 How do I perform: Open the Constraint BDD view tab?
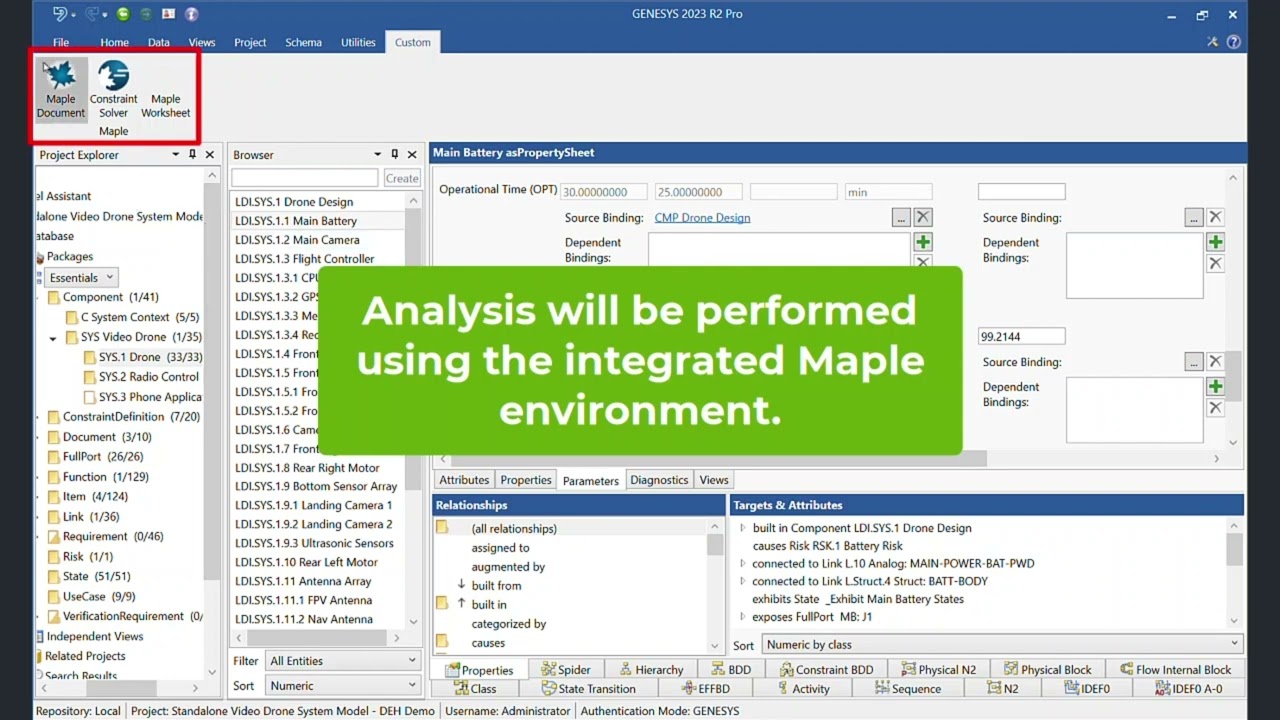click(826, 670)
